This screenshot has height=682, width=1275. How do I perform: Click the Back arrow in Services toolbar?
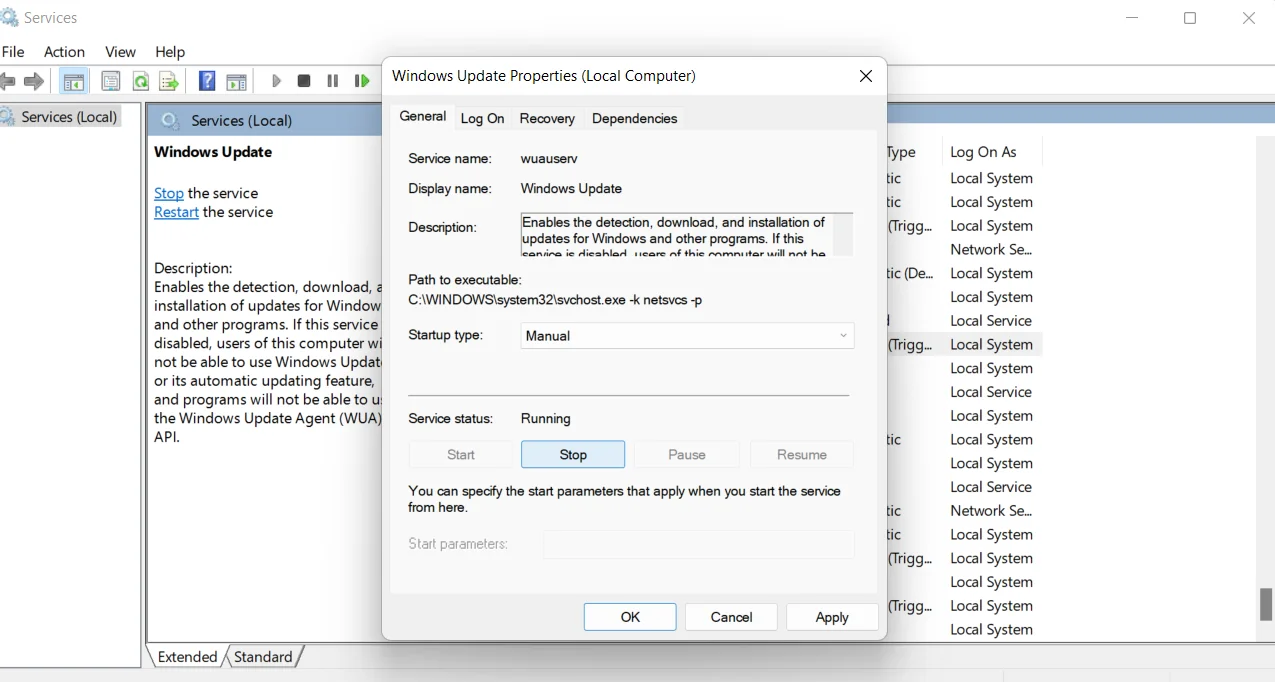[x=7, y=81]
